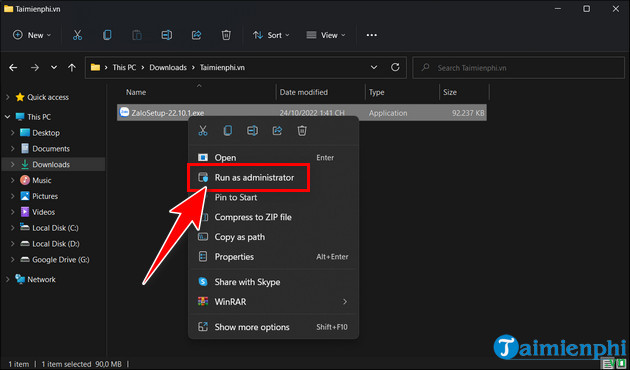Choose Open from the context menu
The width and height of the screenshot is (630, 370).
[x=273, y=157]
